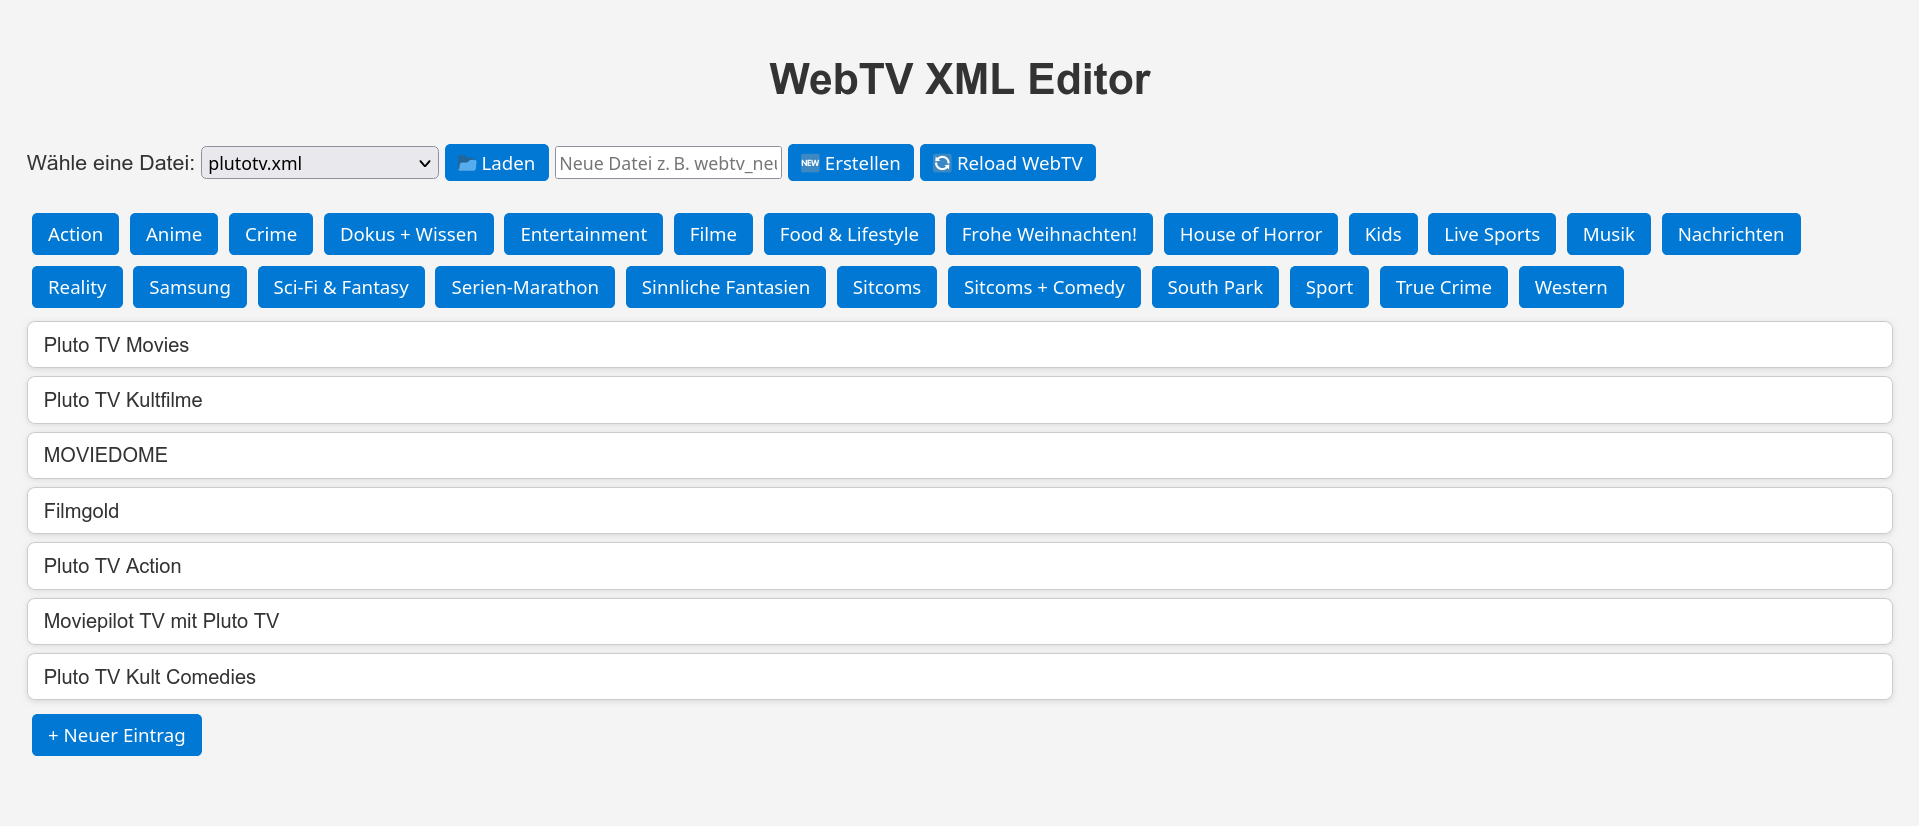This screenshot has height=826, width=1920.
Task: Type in the new file name field
Action: [x=668, y=163]
